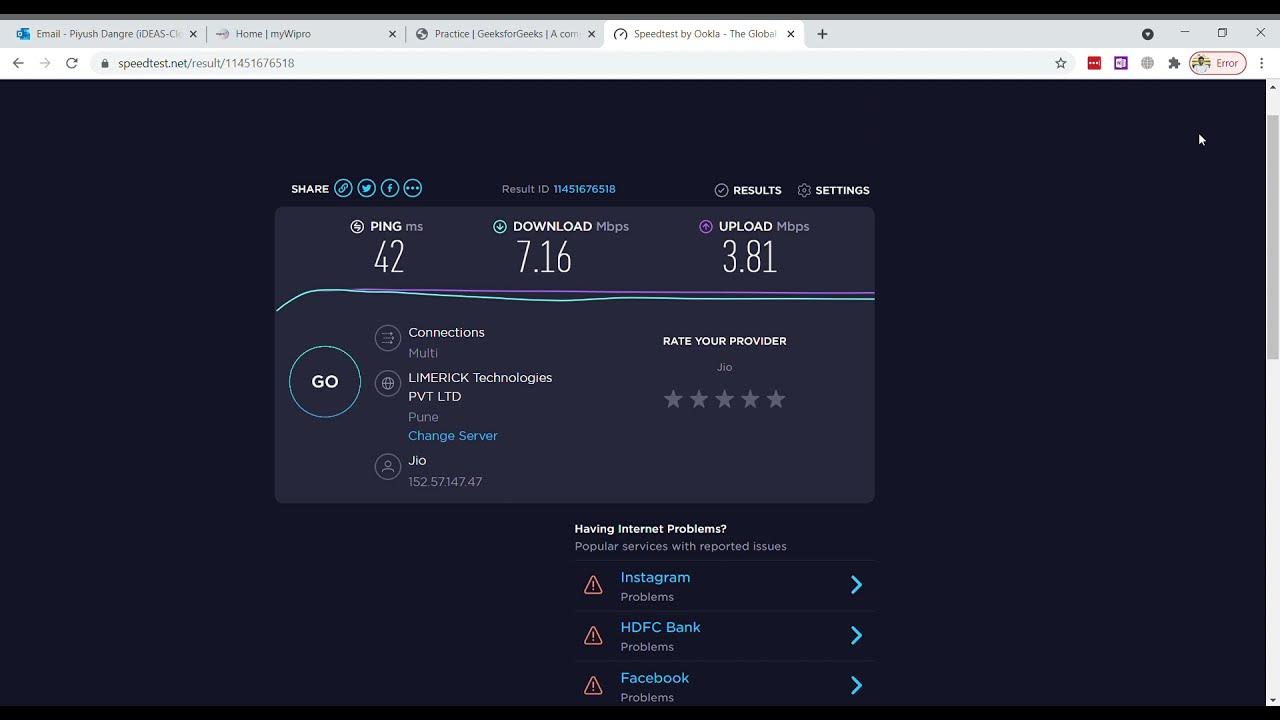Rate provider one star
Viewport: 1280px width, 720px height.
click(x=673, y=399)
